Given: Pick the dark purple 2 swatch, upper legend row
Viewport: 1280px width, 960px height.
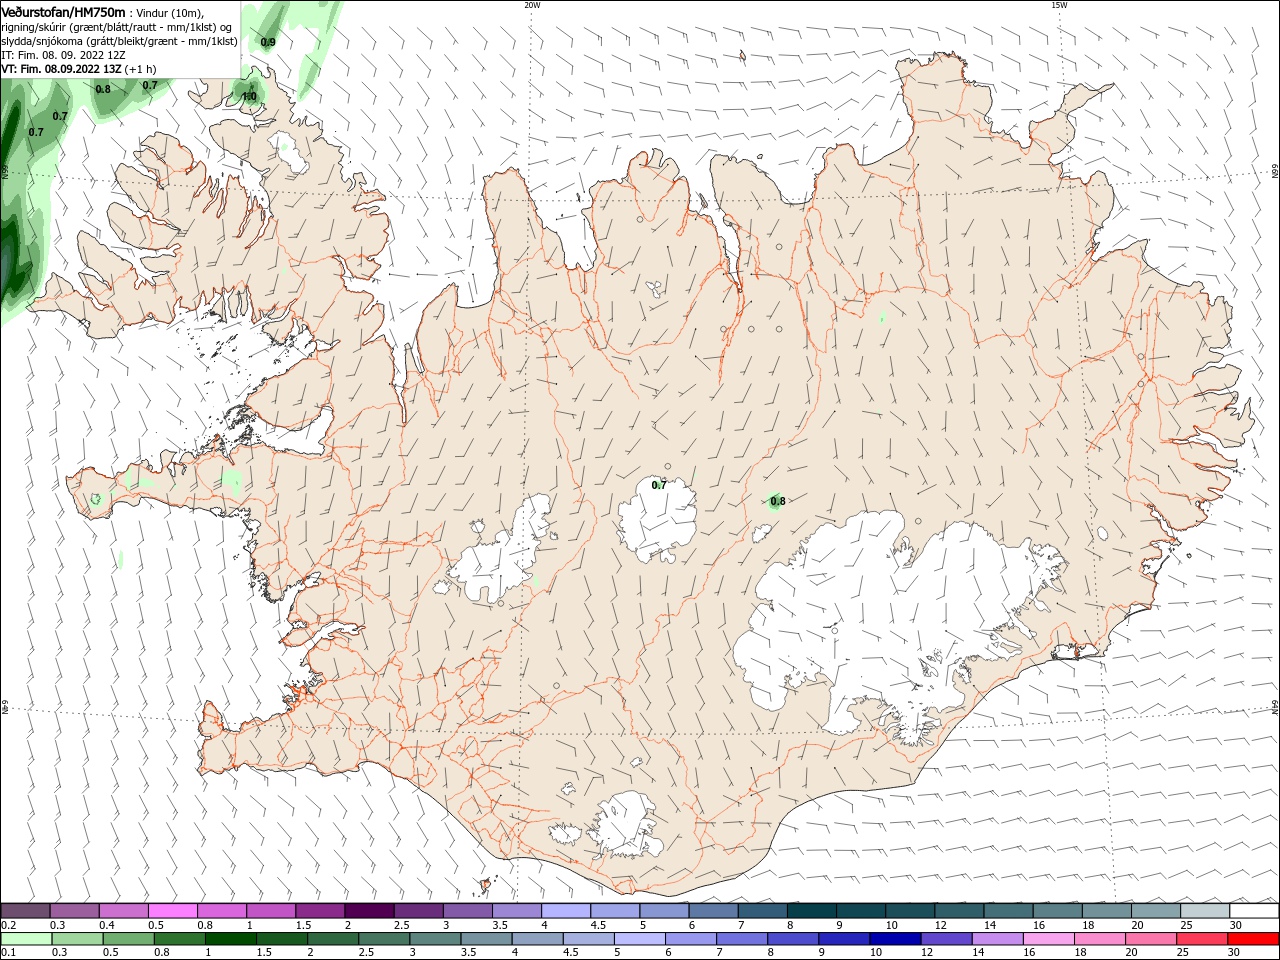Looking at the screenshot, I should [369, 910].
